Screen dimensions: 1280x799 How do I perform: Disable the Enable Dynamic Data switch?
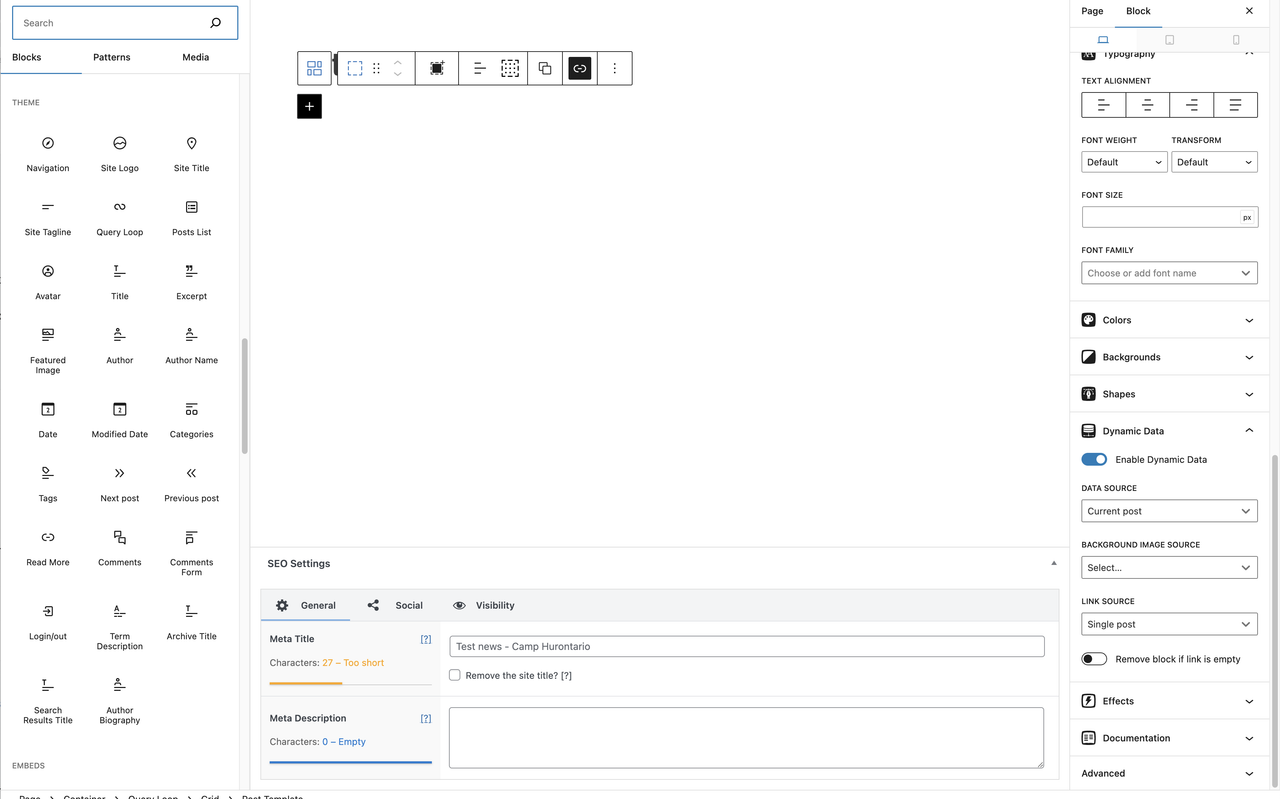point(1094,460)
